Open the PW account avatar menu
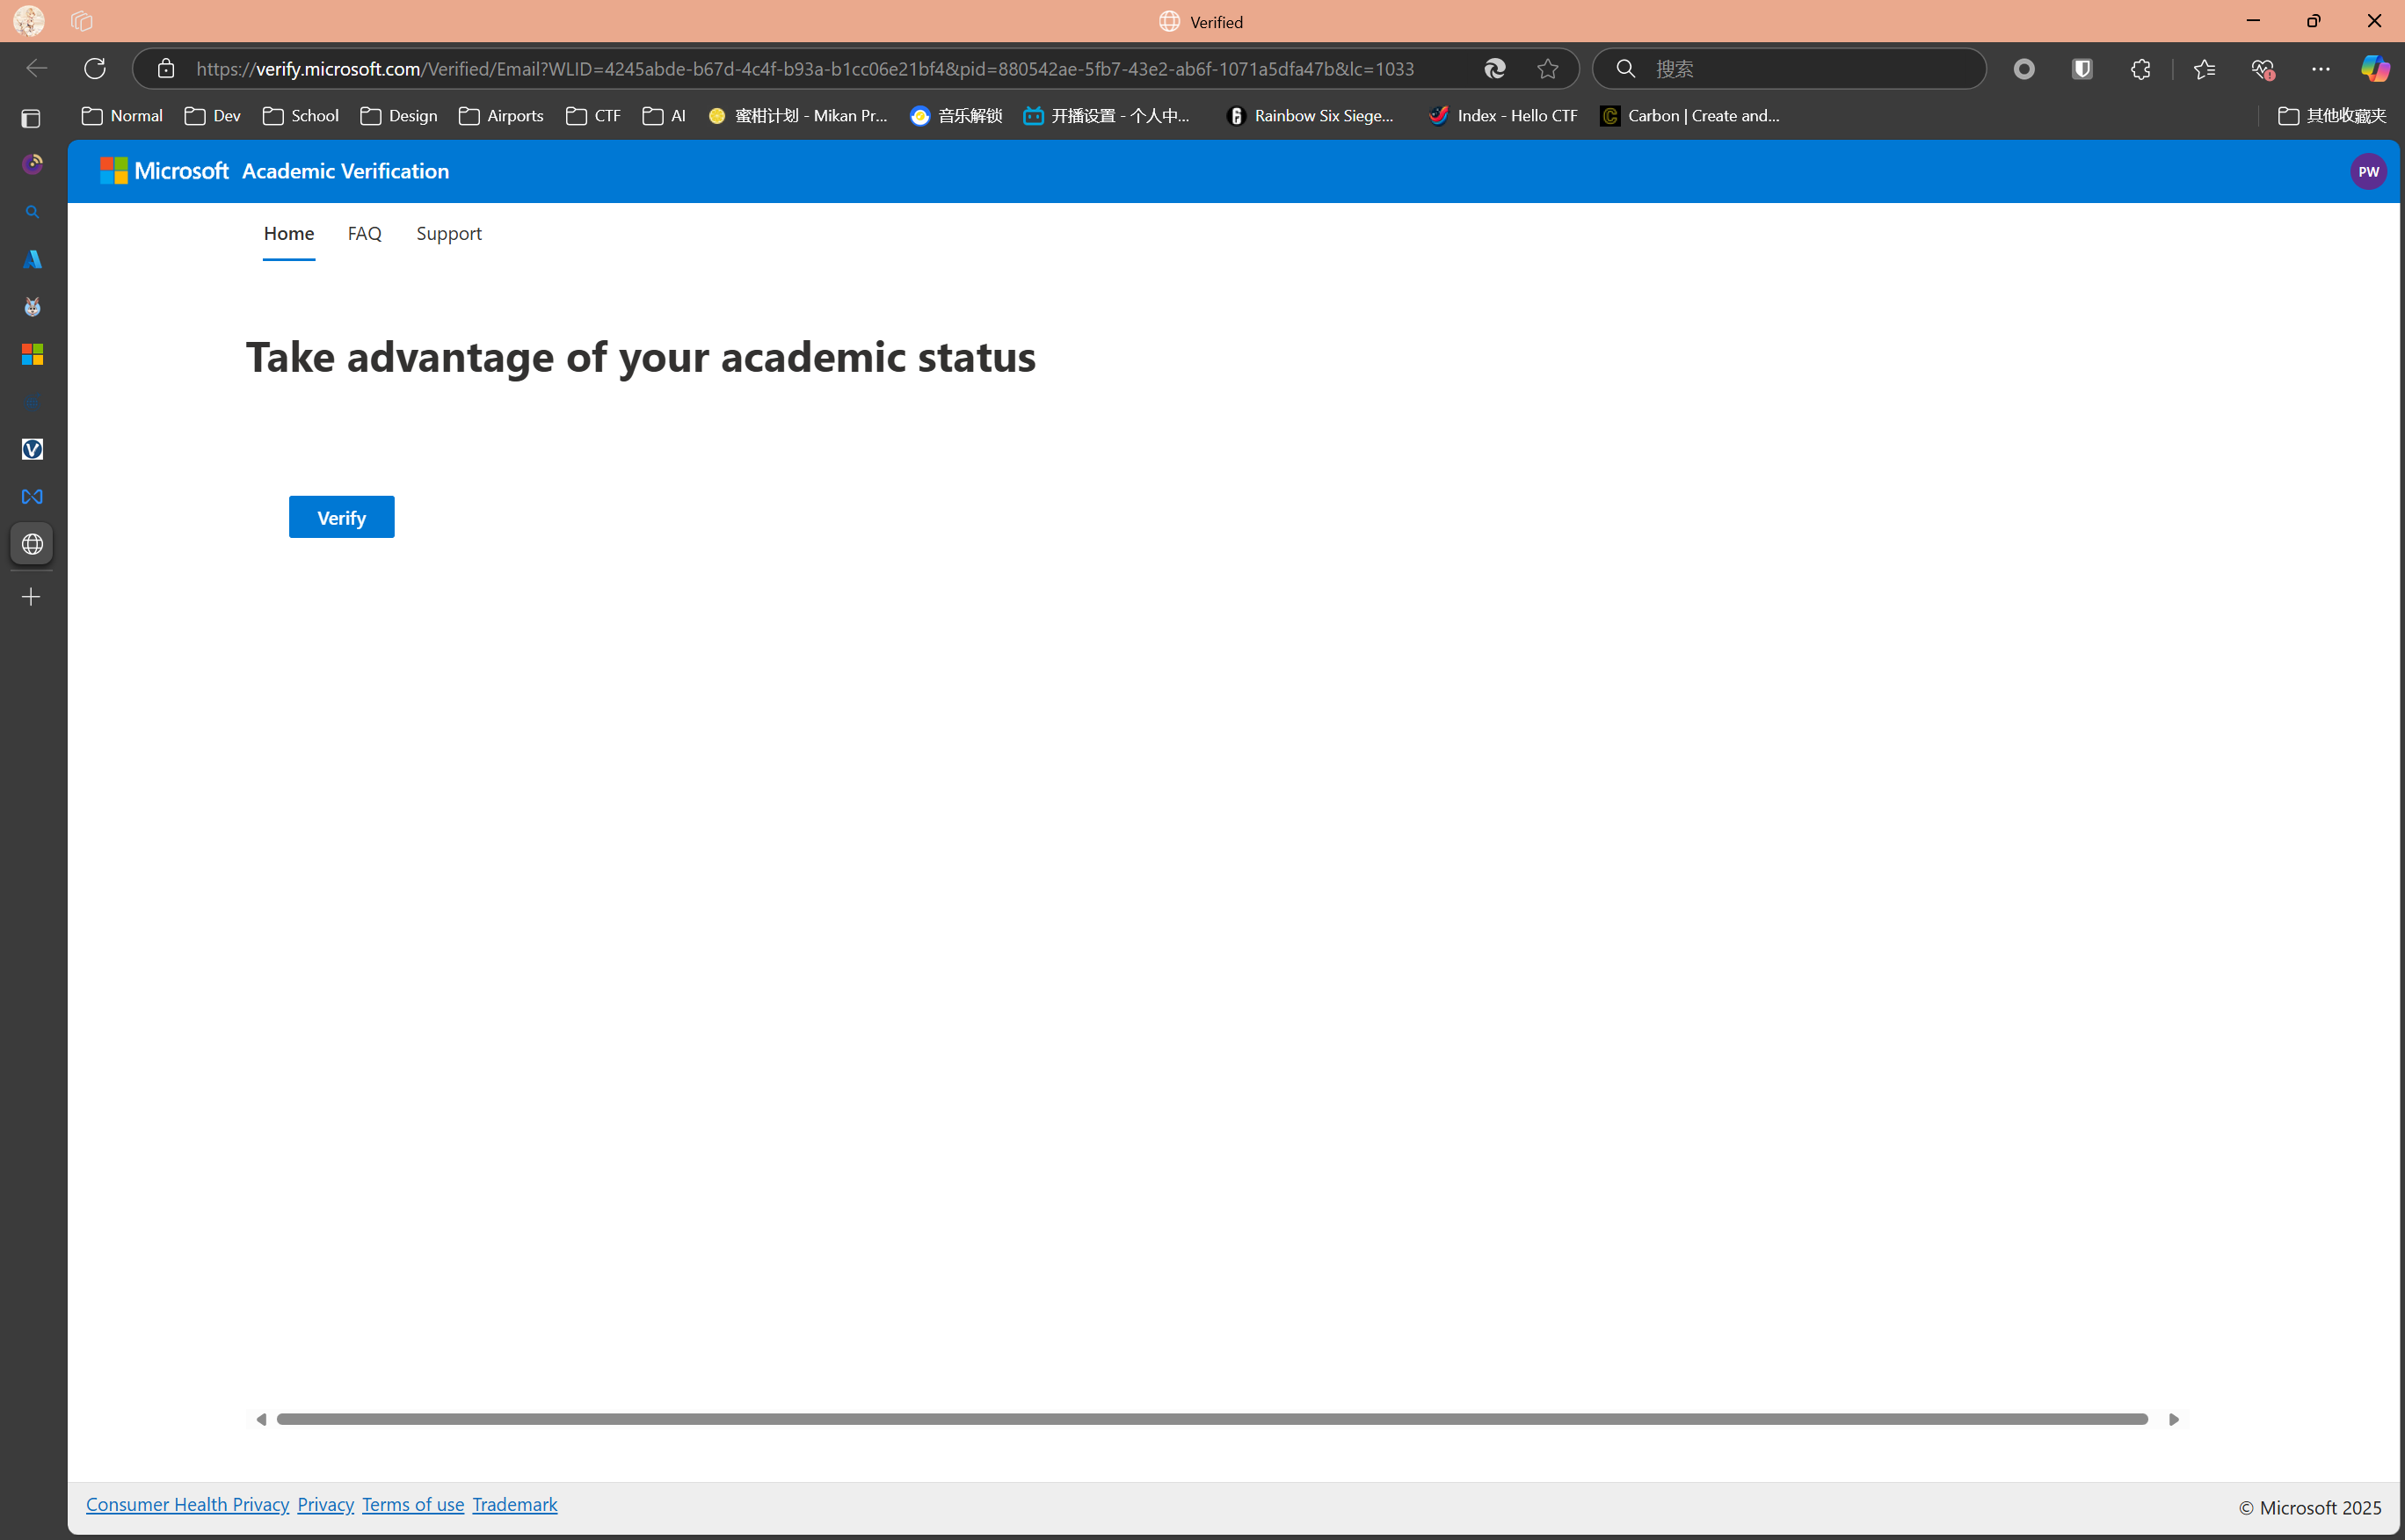This screenshot has width=2405, height=1540. tap(2367, 171)
